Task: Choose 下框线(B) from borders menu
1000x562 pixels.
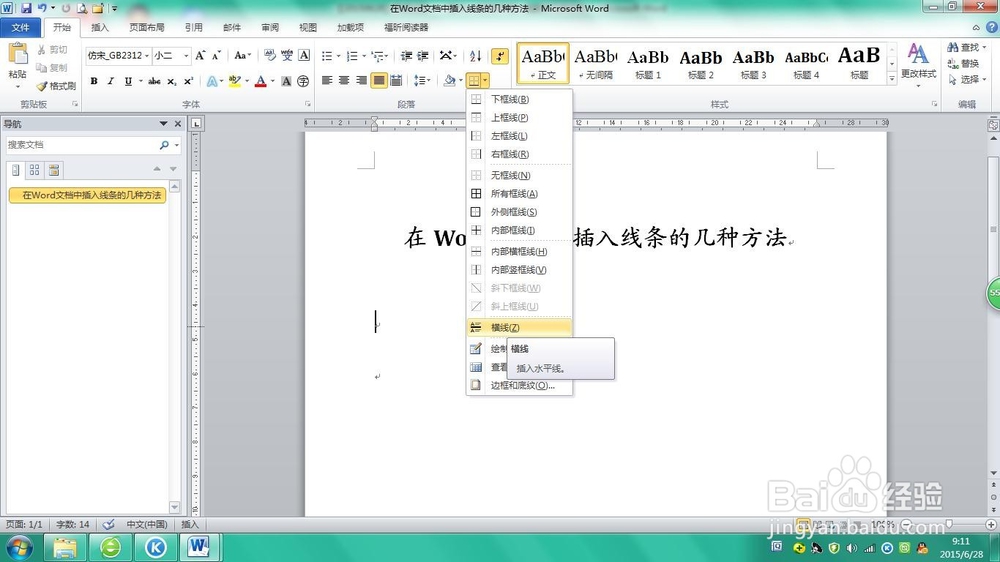Action: pos(519,99)
